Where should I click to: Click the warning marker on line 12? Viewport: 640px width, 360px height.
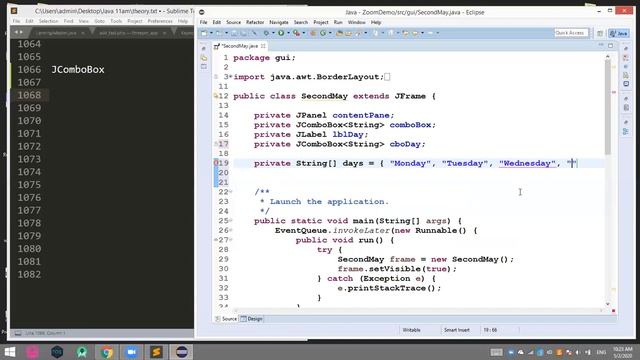point(216,96)
